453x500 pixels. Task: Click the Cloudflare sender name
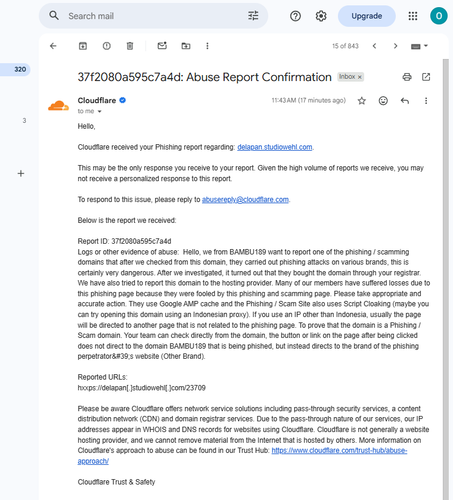pos(97,100)
